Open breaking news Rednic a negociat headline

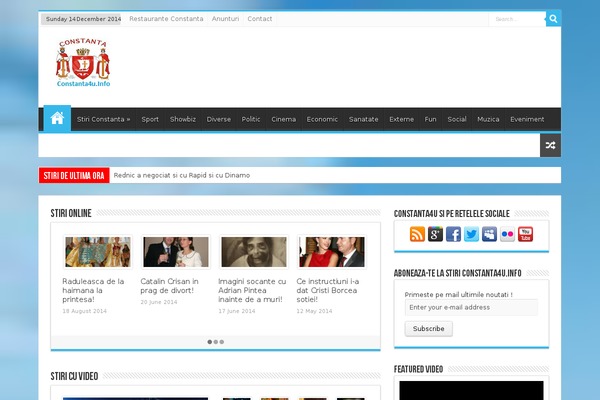click(182, 175)
